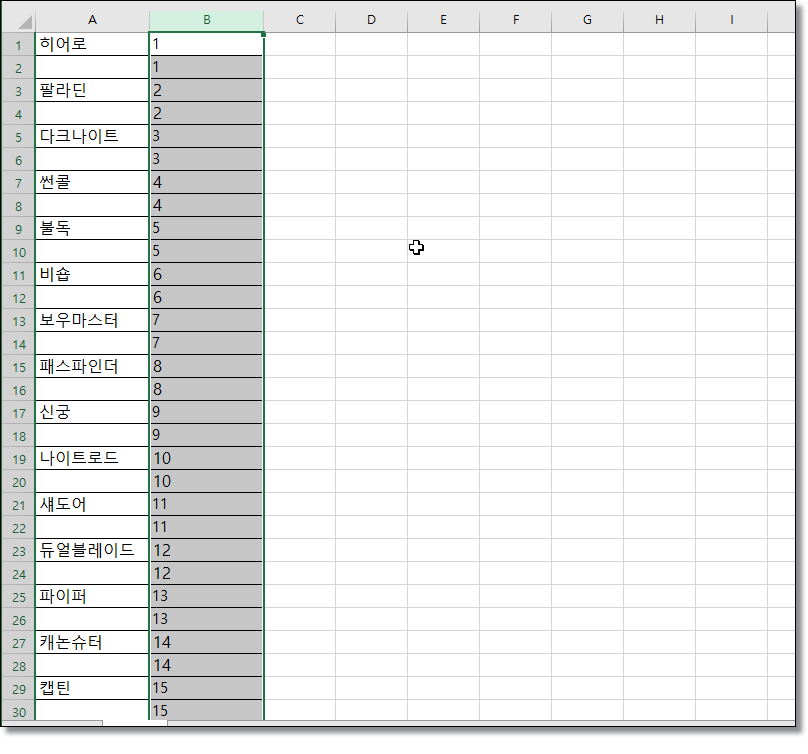This screenshot has width=808, height=754.
Task: Click cell B23 with value 12
Action: [207, 550]
